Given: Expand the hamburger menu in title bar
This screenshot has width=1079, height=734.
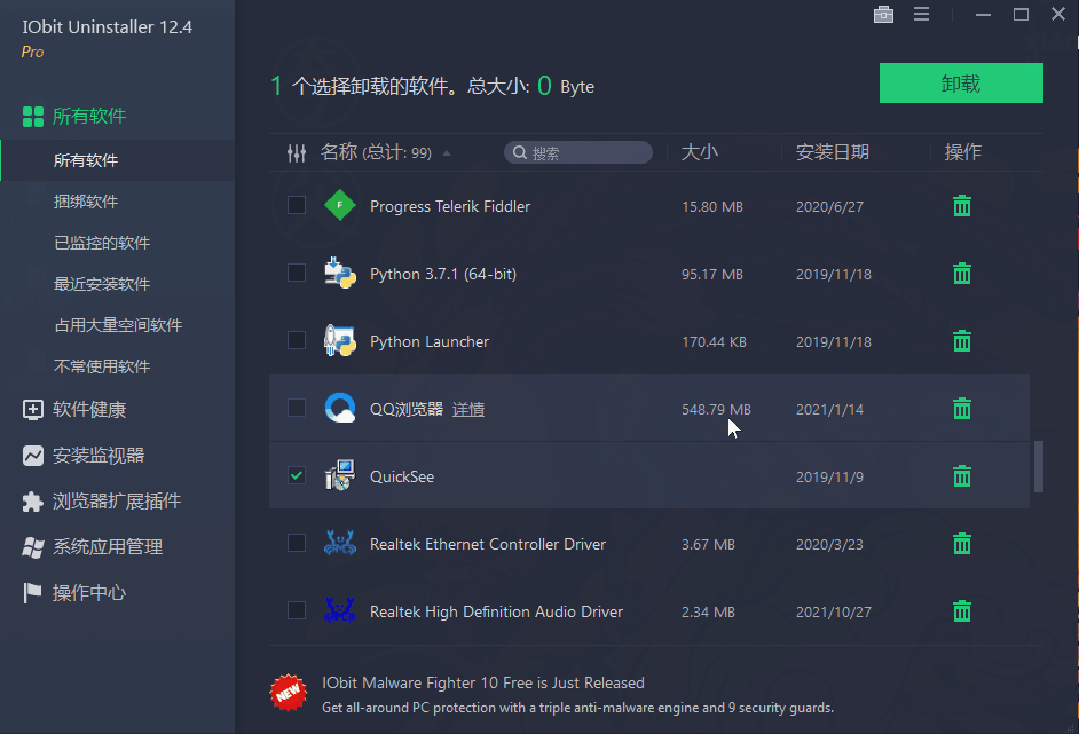Looking at the screenshot, I should click(921, 14).
